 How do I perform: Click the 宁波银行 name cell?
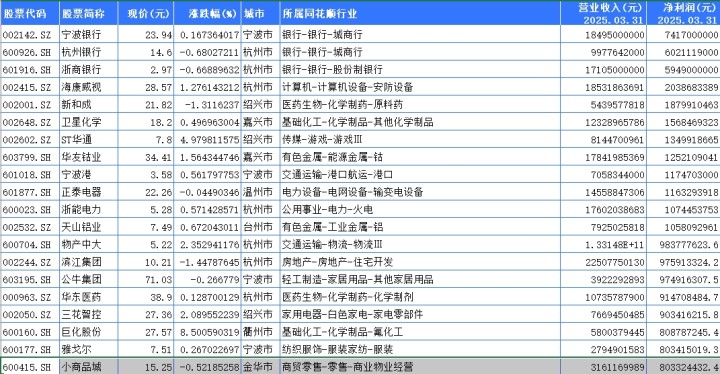pyautogui.click(x=89, y=34)
